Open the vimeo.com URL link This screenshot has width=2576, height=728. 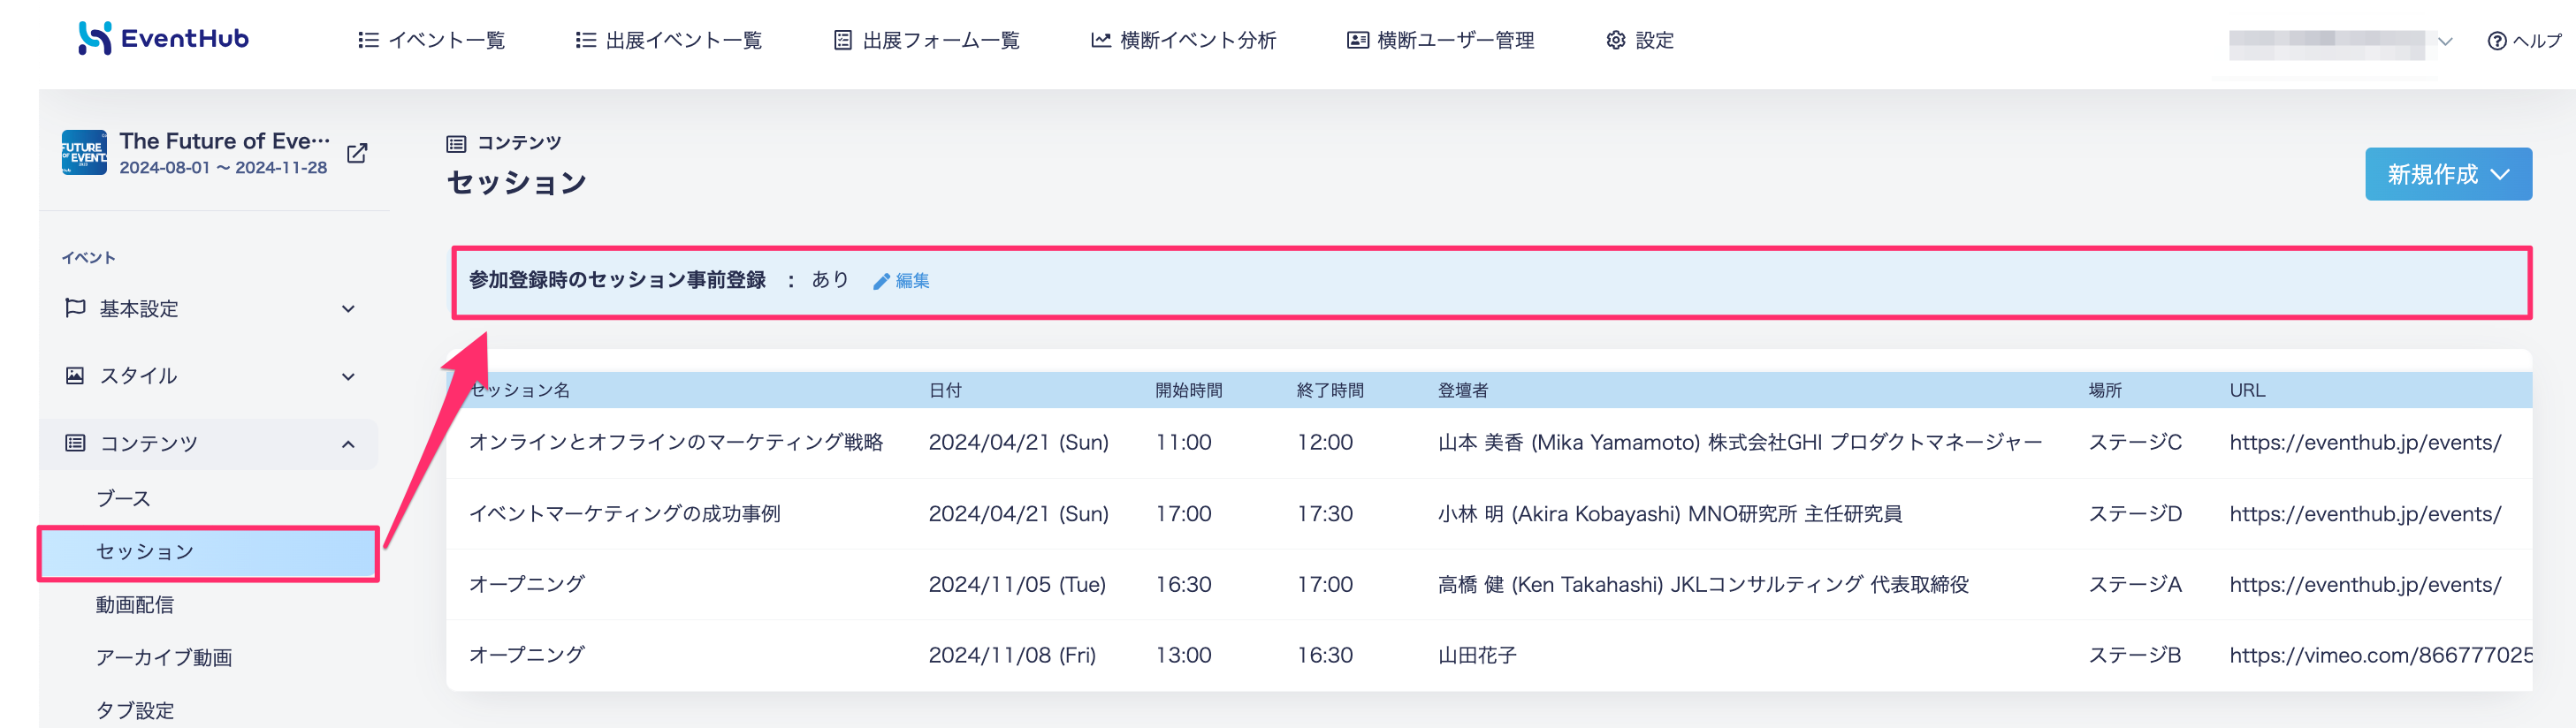tap(2380, 655)
